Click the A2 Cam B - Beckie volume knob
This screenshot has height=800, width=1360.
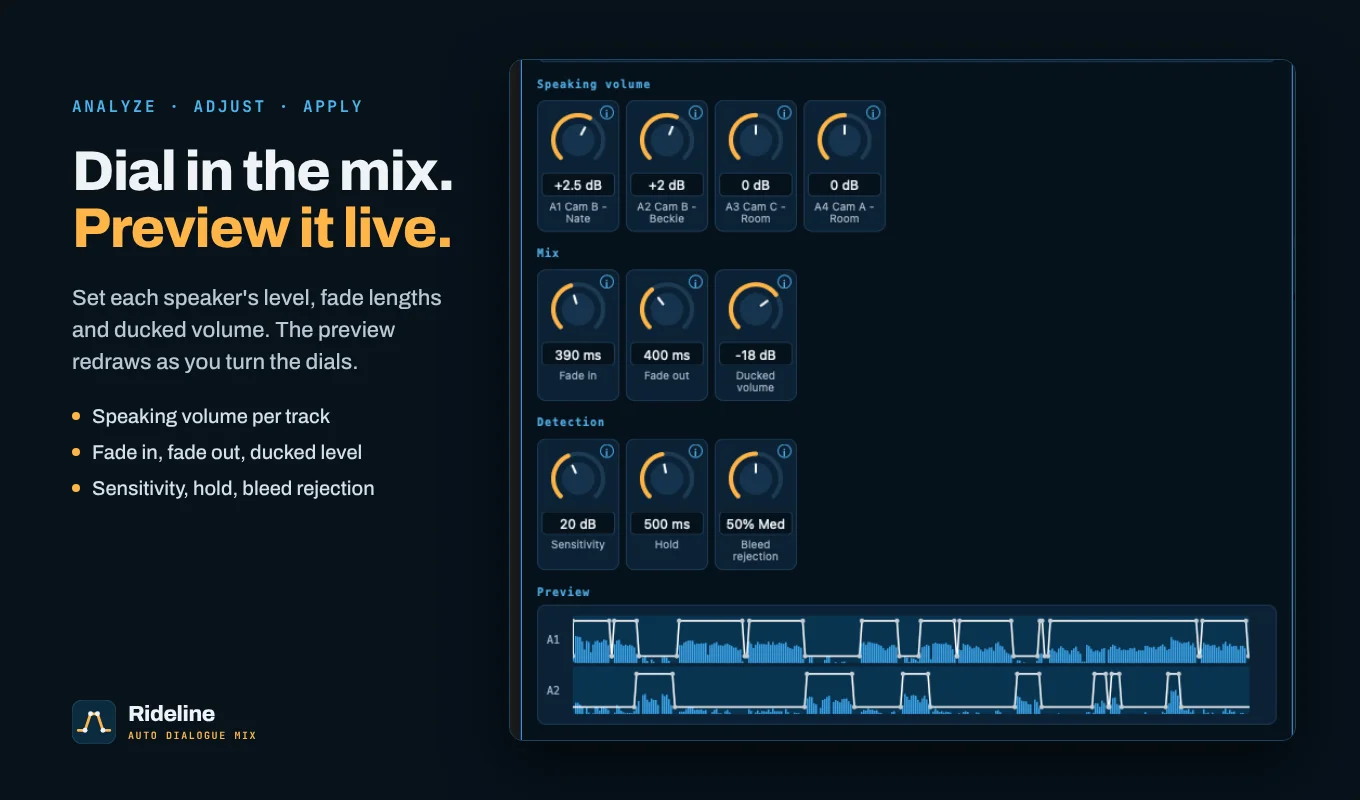[x=667, y=139]
